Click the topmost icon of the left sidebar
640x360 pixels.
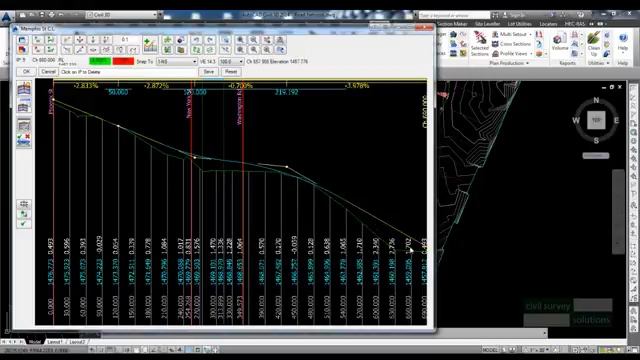pos(24,88)
